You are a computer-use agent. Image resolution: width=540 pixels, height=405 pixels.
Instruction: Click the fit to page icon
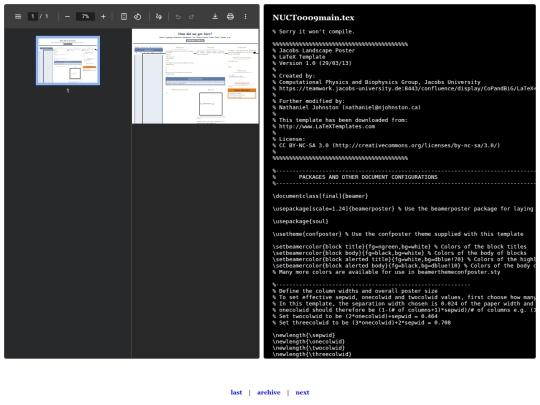124,16
